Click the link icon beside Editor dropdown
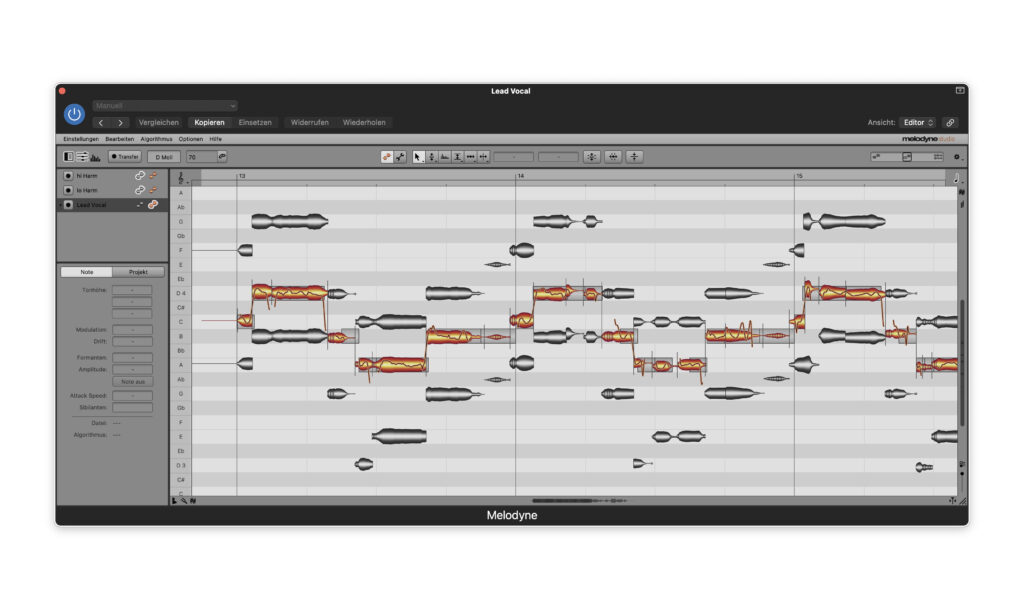This screenshot has height=614, width=1024. tap(950, 123)
